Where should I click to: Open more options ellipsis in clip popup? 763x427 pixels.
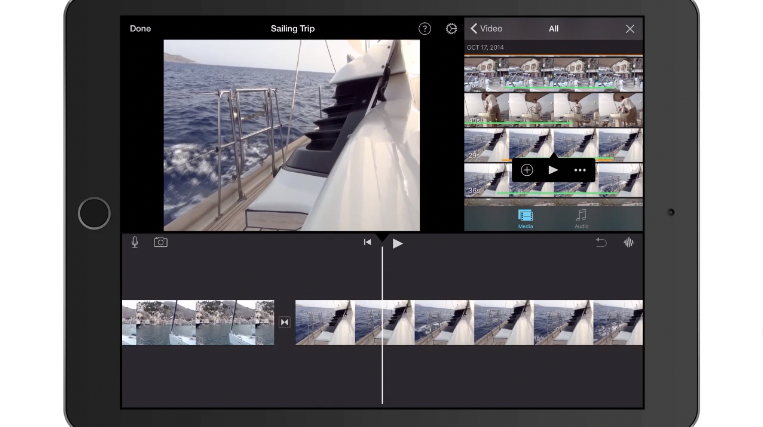click(x=580, y=170)
